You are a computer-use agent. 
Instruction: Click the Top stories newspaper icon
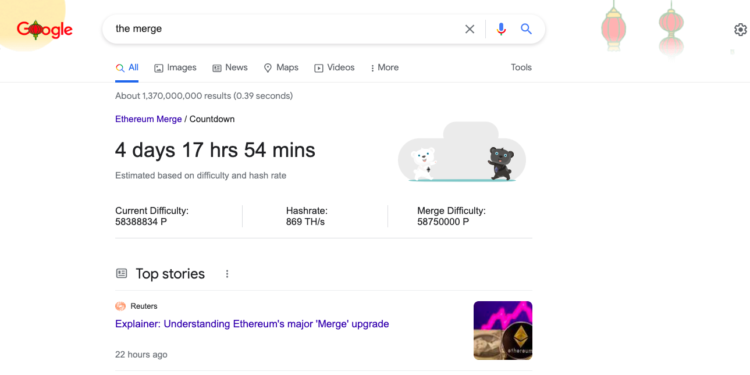(x=121, y=274)
